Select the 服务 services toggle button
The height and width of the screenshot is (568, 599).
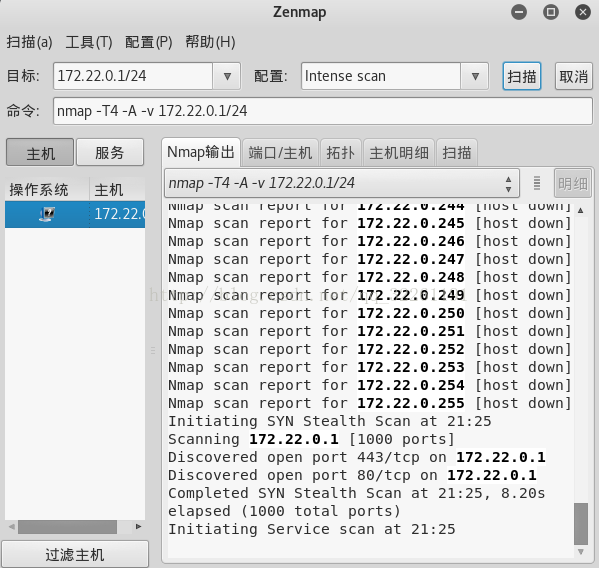click(x=110, y=152)
